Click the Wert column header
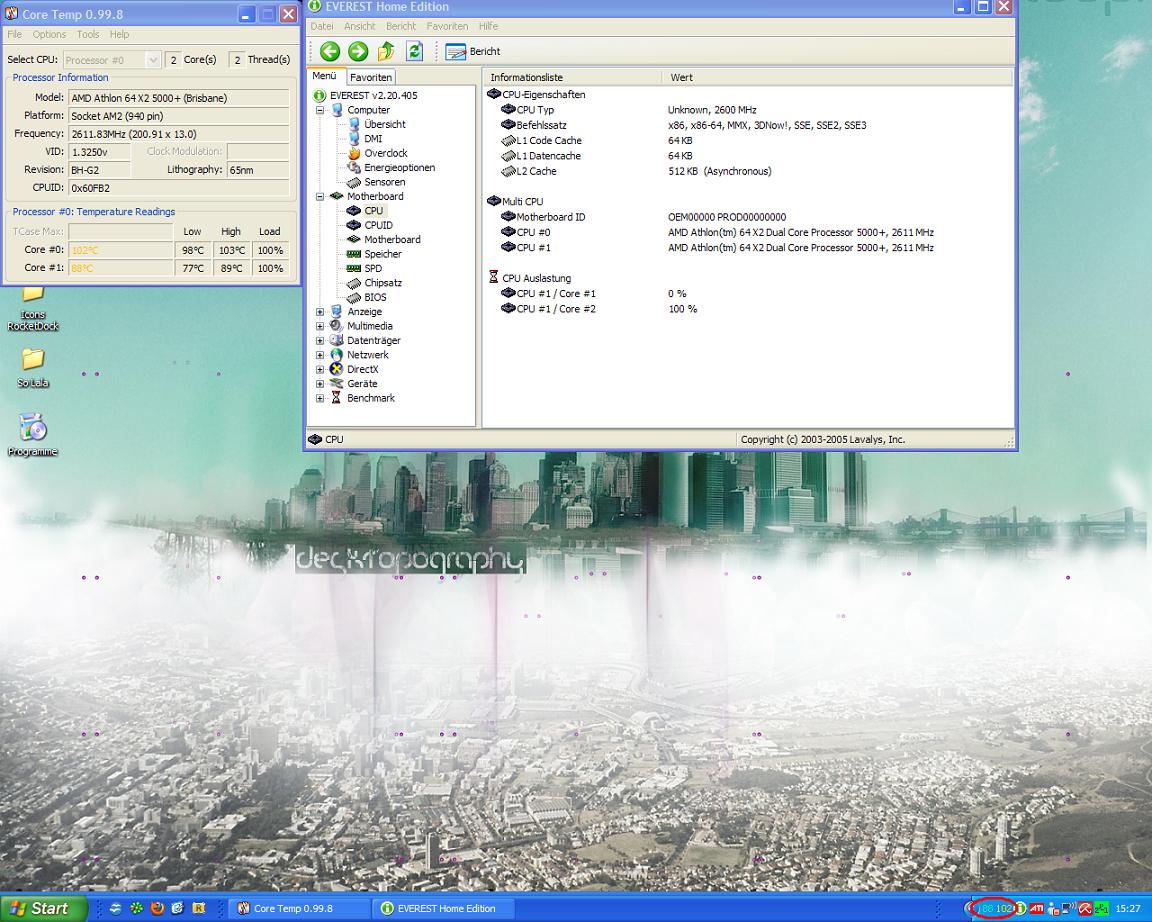The width and height of the screenshot is (1152, 922). coord(837,77)
